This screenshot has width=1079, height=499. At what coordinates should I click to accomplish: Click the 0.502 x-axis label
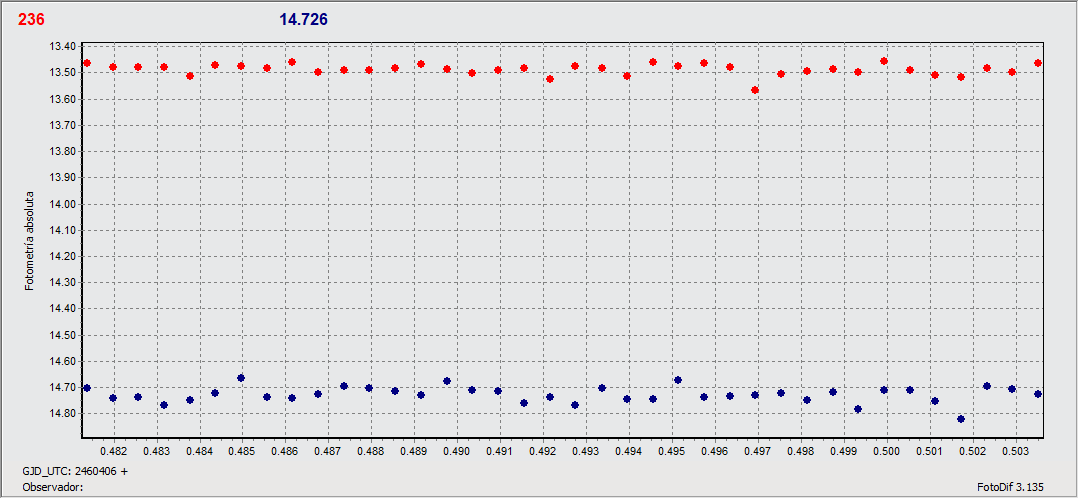coord(972,452)
